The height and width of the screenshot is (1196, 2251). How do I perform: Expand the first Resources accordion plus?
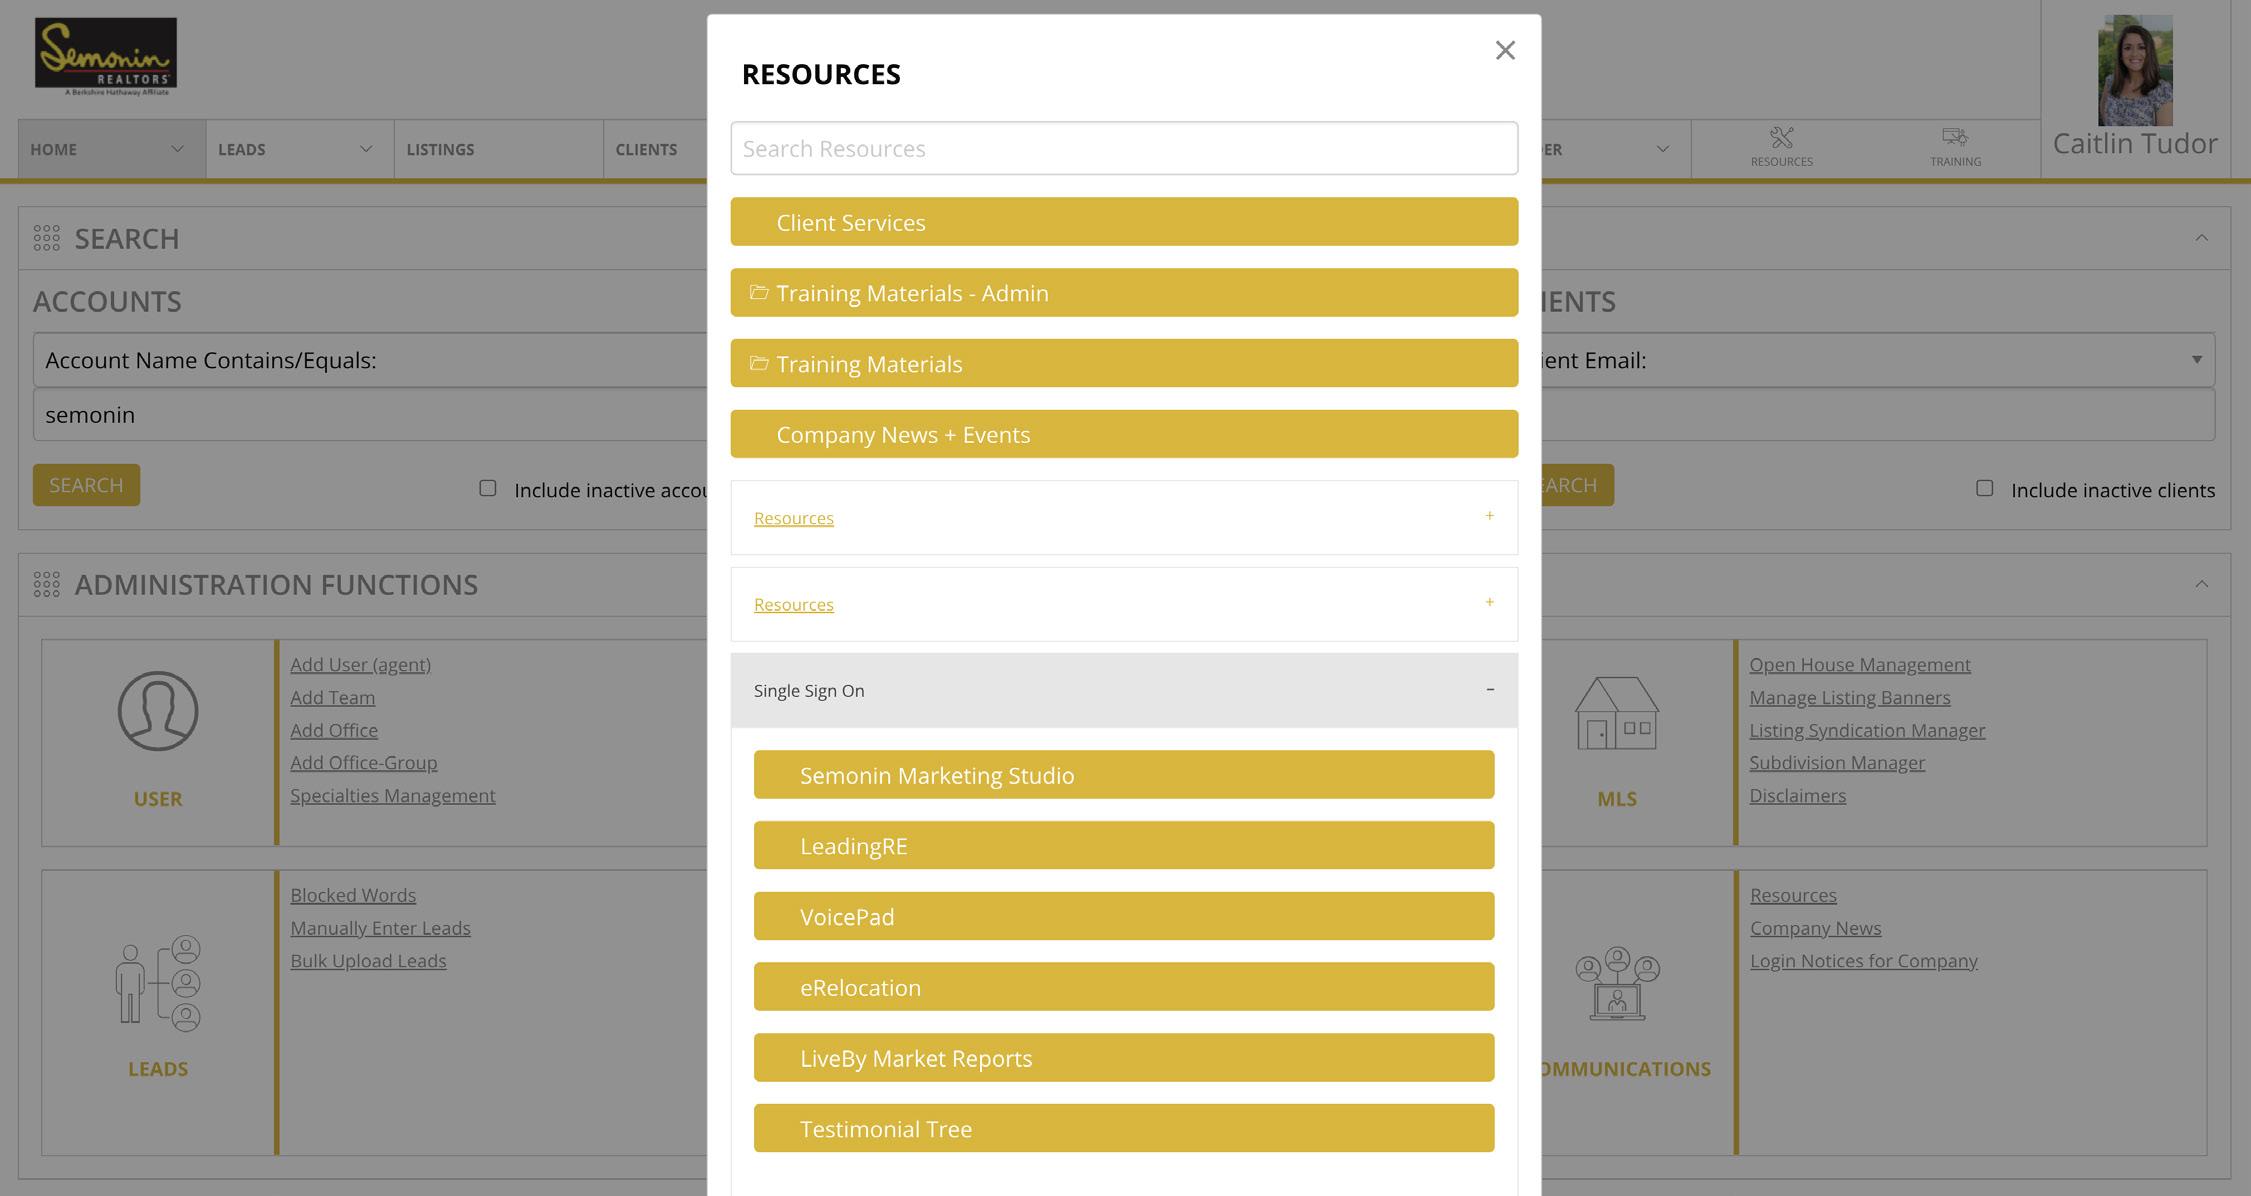(1489, 516)
